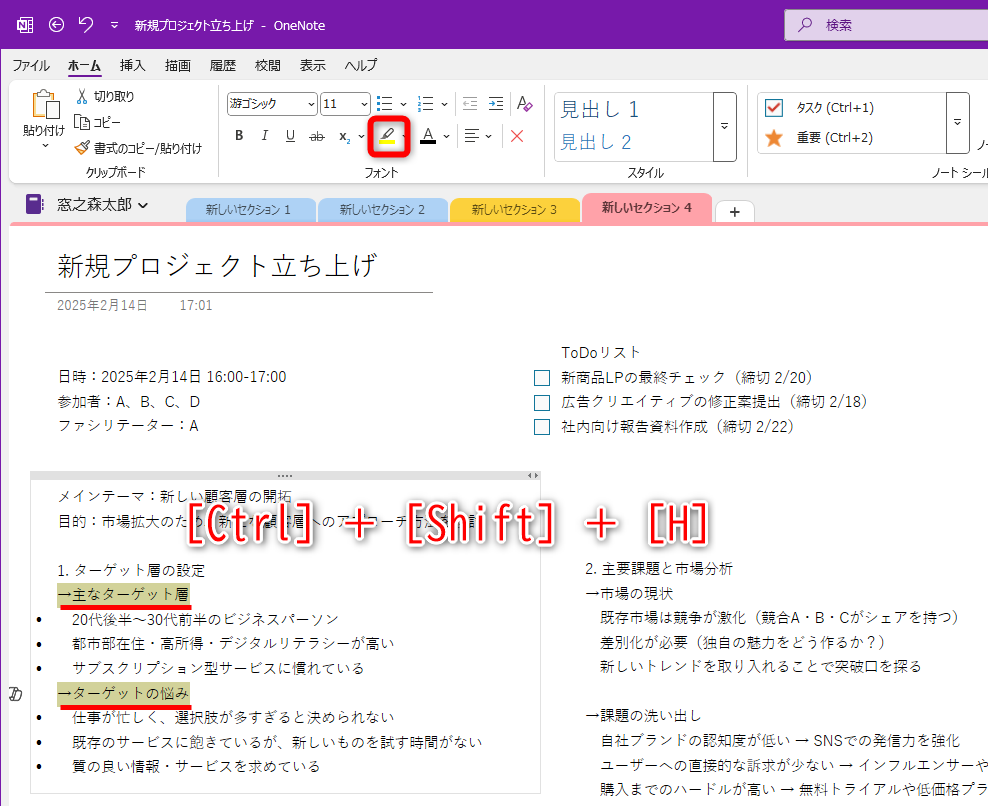Toggle underline formatting
The height and width of the screenshot is (806, 988).
coord(290,136)
